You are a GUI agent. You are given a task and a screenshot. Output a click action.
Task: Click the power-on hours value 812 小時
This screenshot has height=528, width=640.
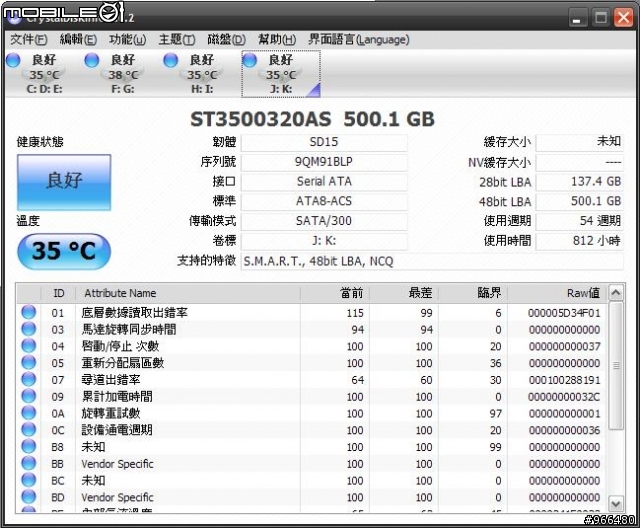579,241
